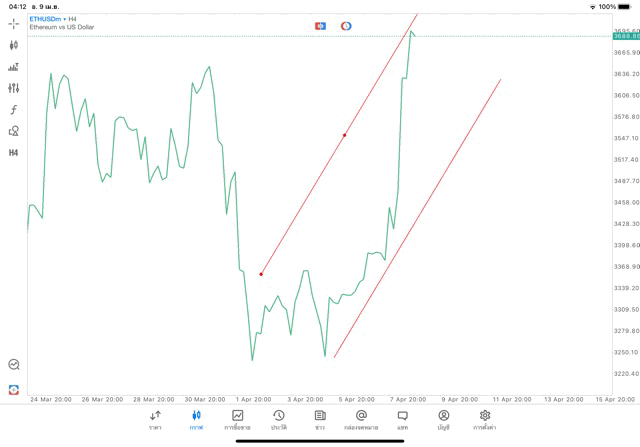
Task: Open chart settings sliders icon
Action: [14, 88]
